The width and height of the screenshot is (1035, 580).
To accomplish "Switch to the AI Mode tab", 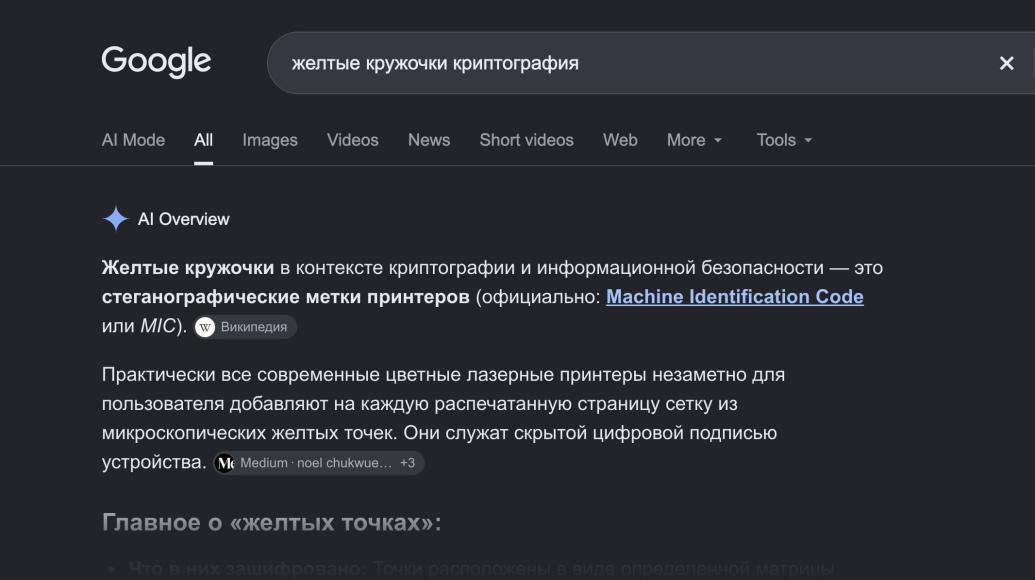I will click(x=133, y=140).
